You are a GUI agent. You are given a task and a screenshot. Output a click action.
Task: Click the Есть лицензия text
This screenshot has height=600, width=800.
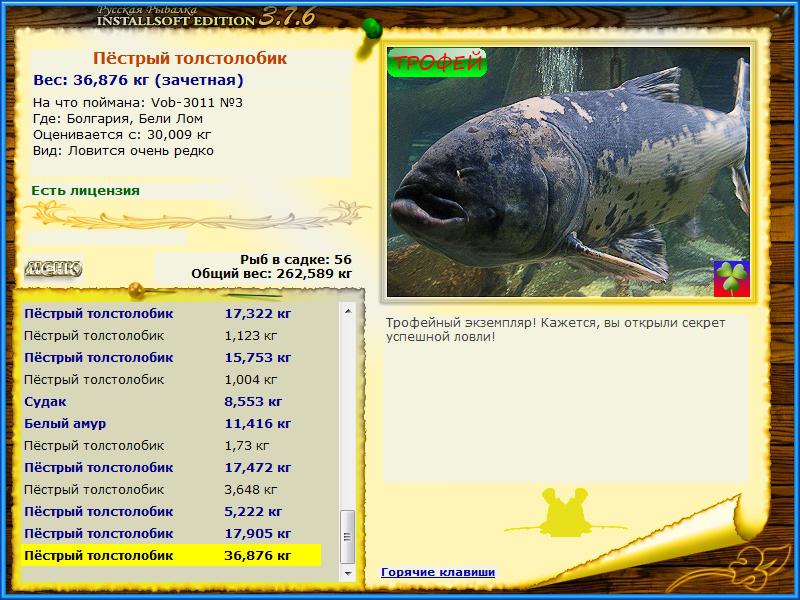[85, 191]
